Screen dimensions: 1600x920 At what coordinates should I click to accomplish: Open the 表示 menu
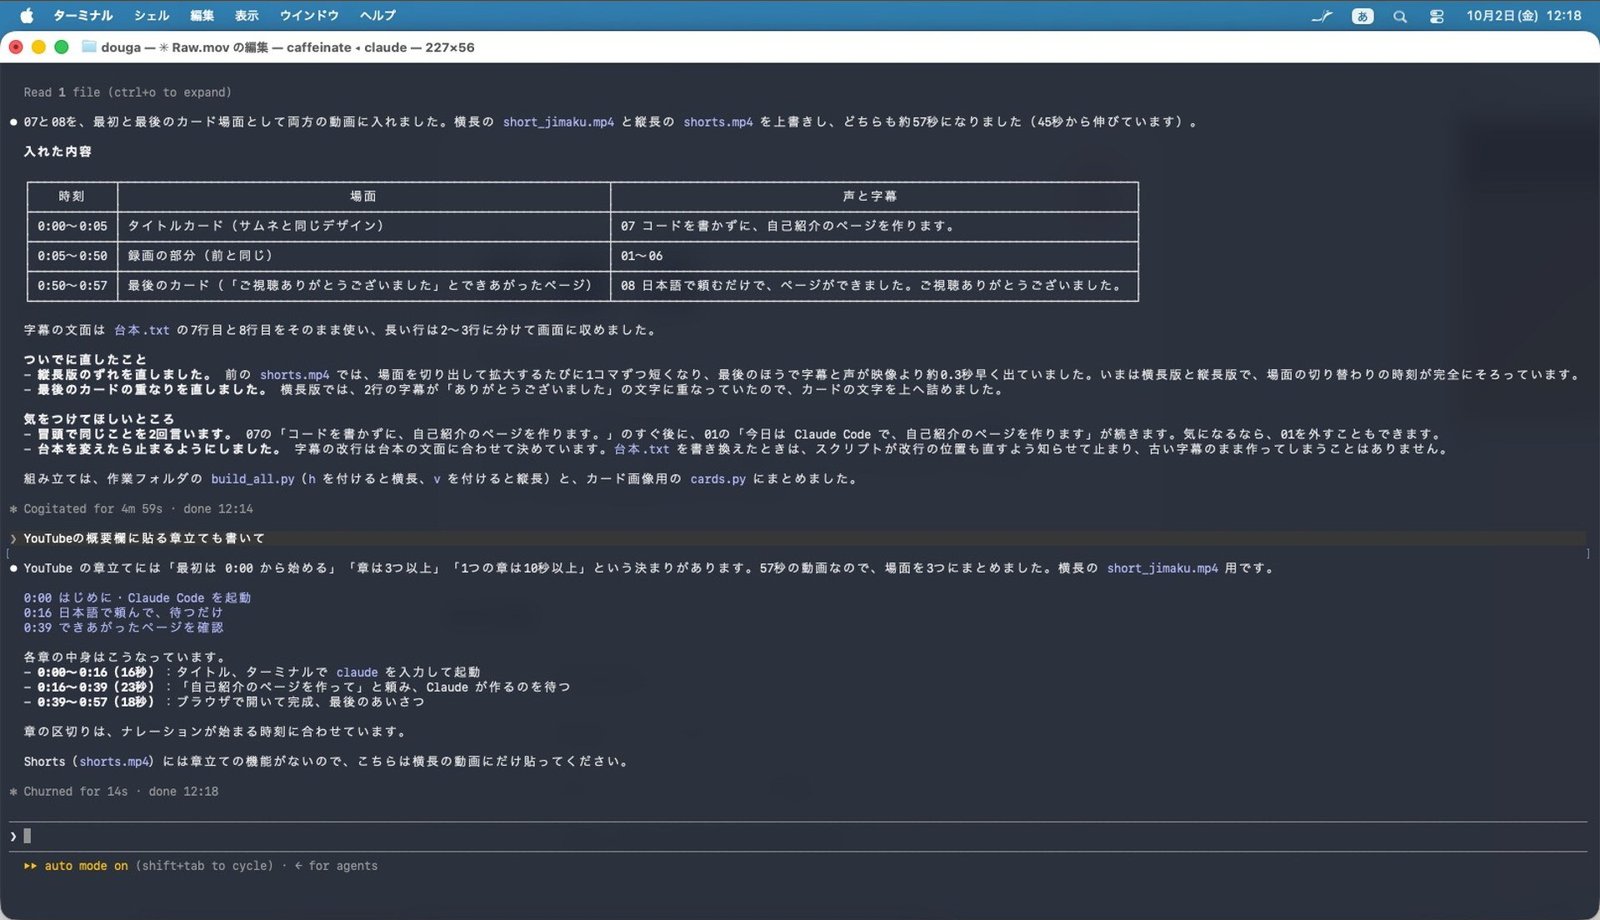(x=247, y=15)
